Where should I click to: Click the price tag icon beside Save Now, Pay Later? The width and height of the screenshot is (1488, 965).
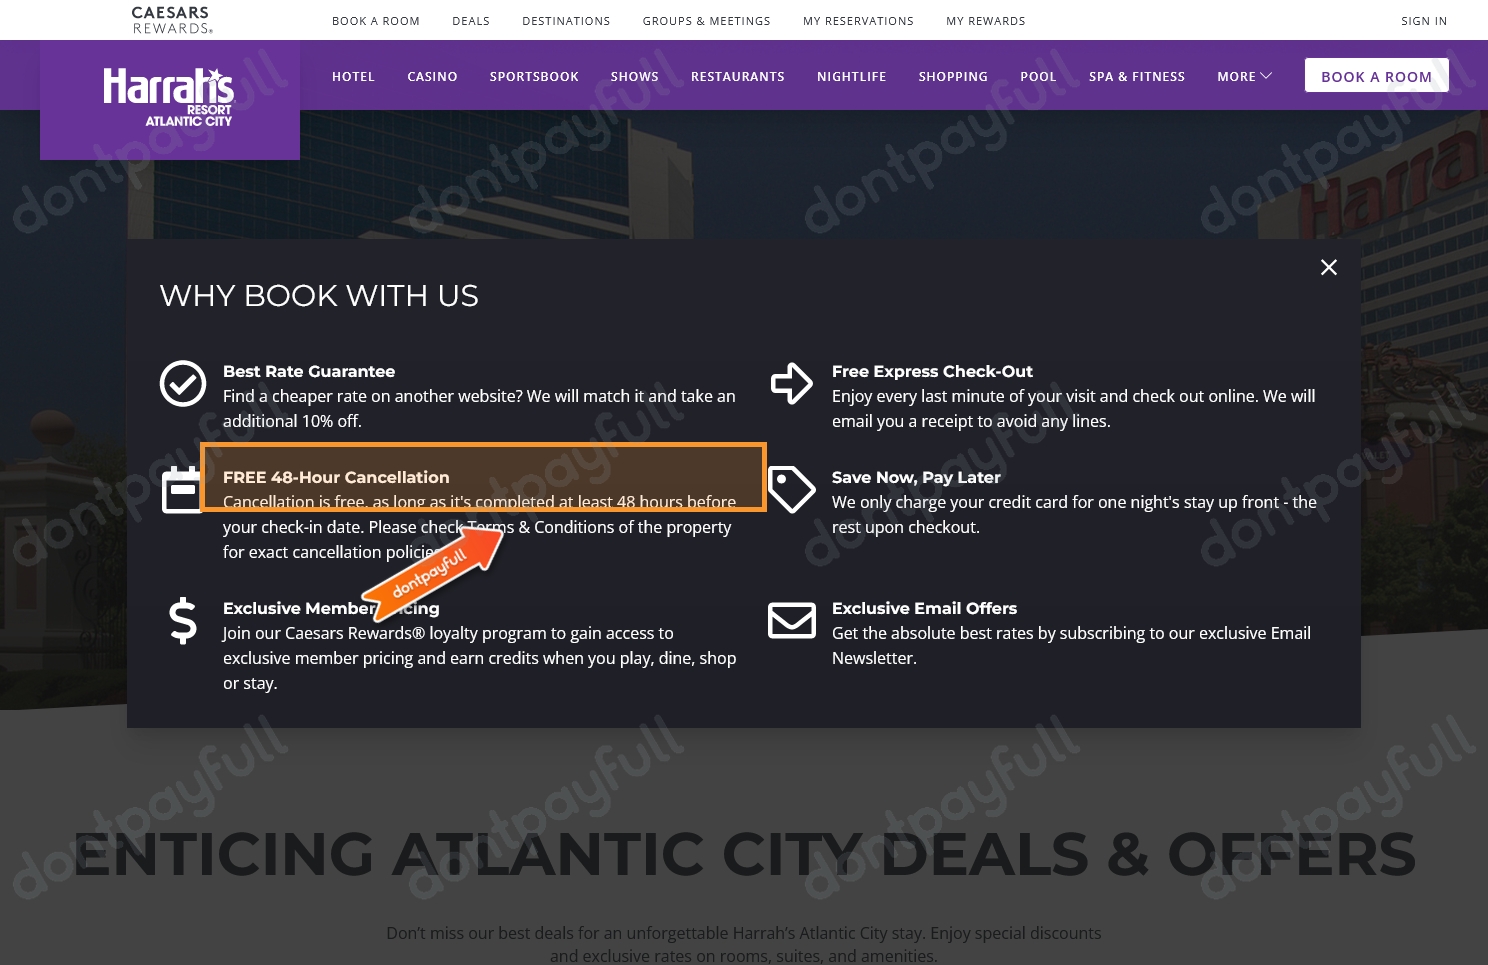pos(792,489)
